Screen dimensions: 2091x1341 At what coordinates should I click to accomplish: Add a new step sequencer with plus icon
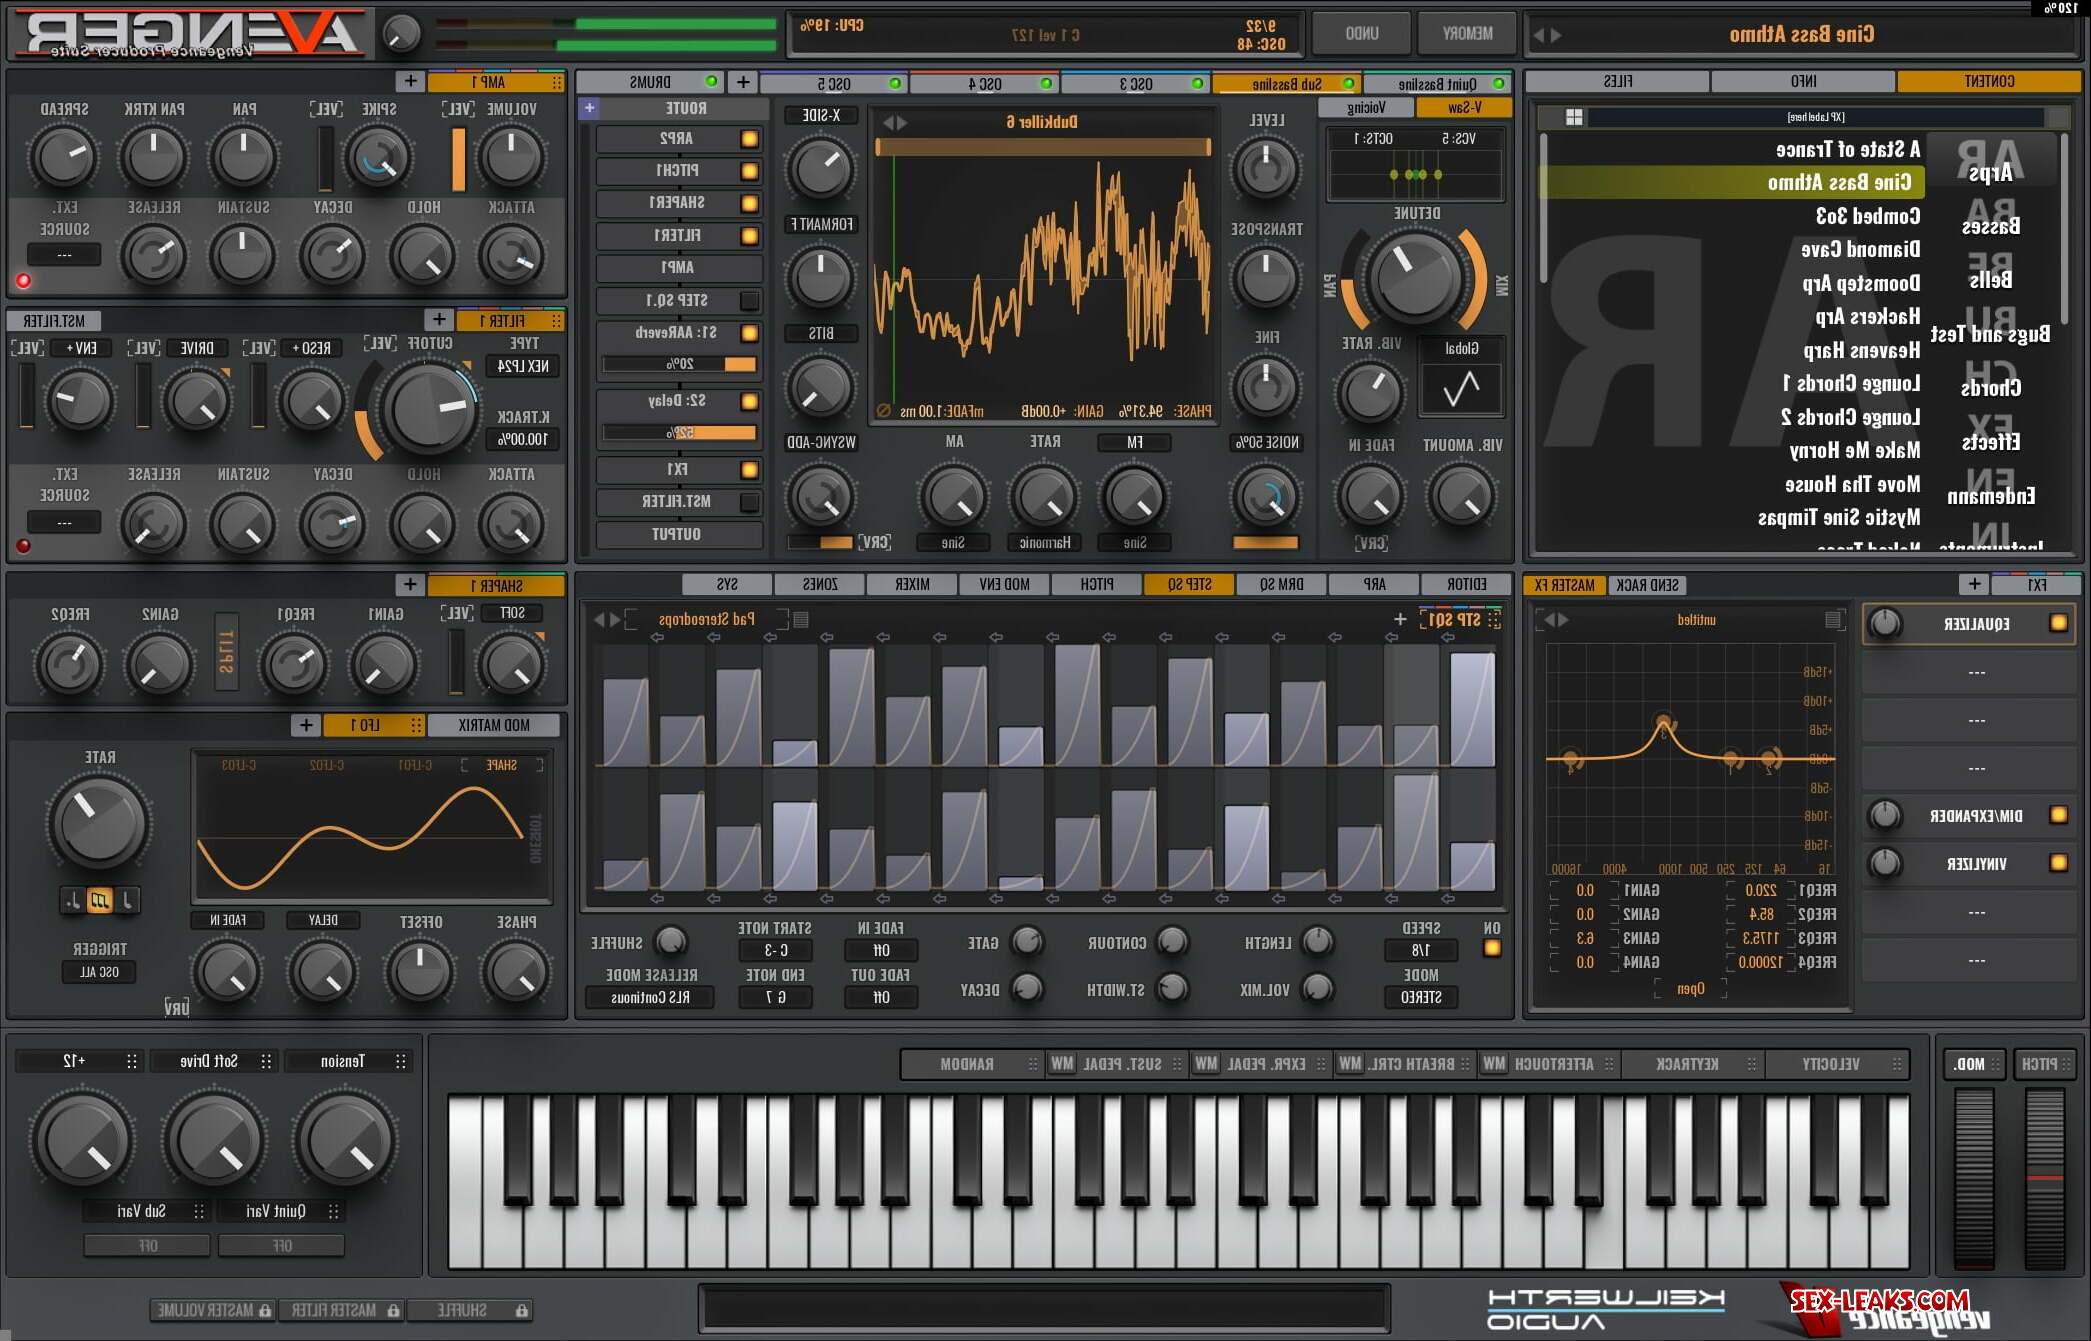pyautogui.click(x=1400, y=620)
